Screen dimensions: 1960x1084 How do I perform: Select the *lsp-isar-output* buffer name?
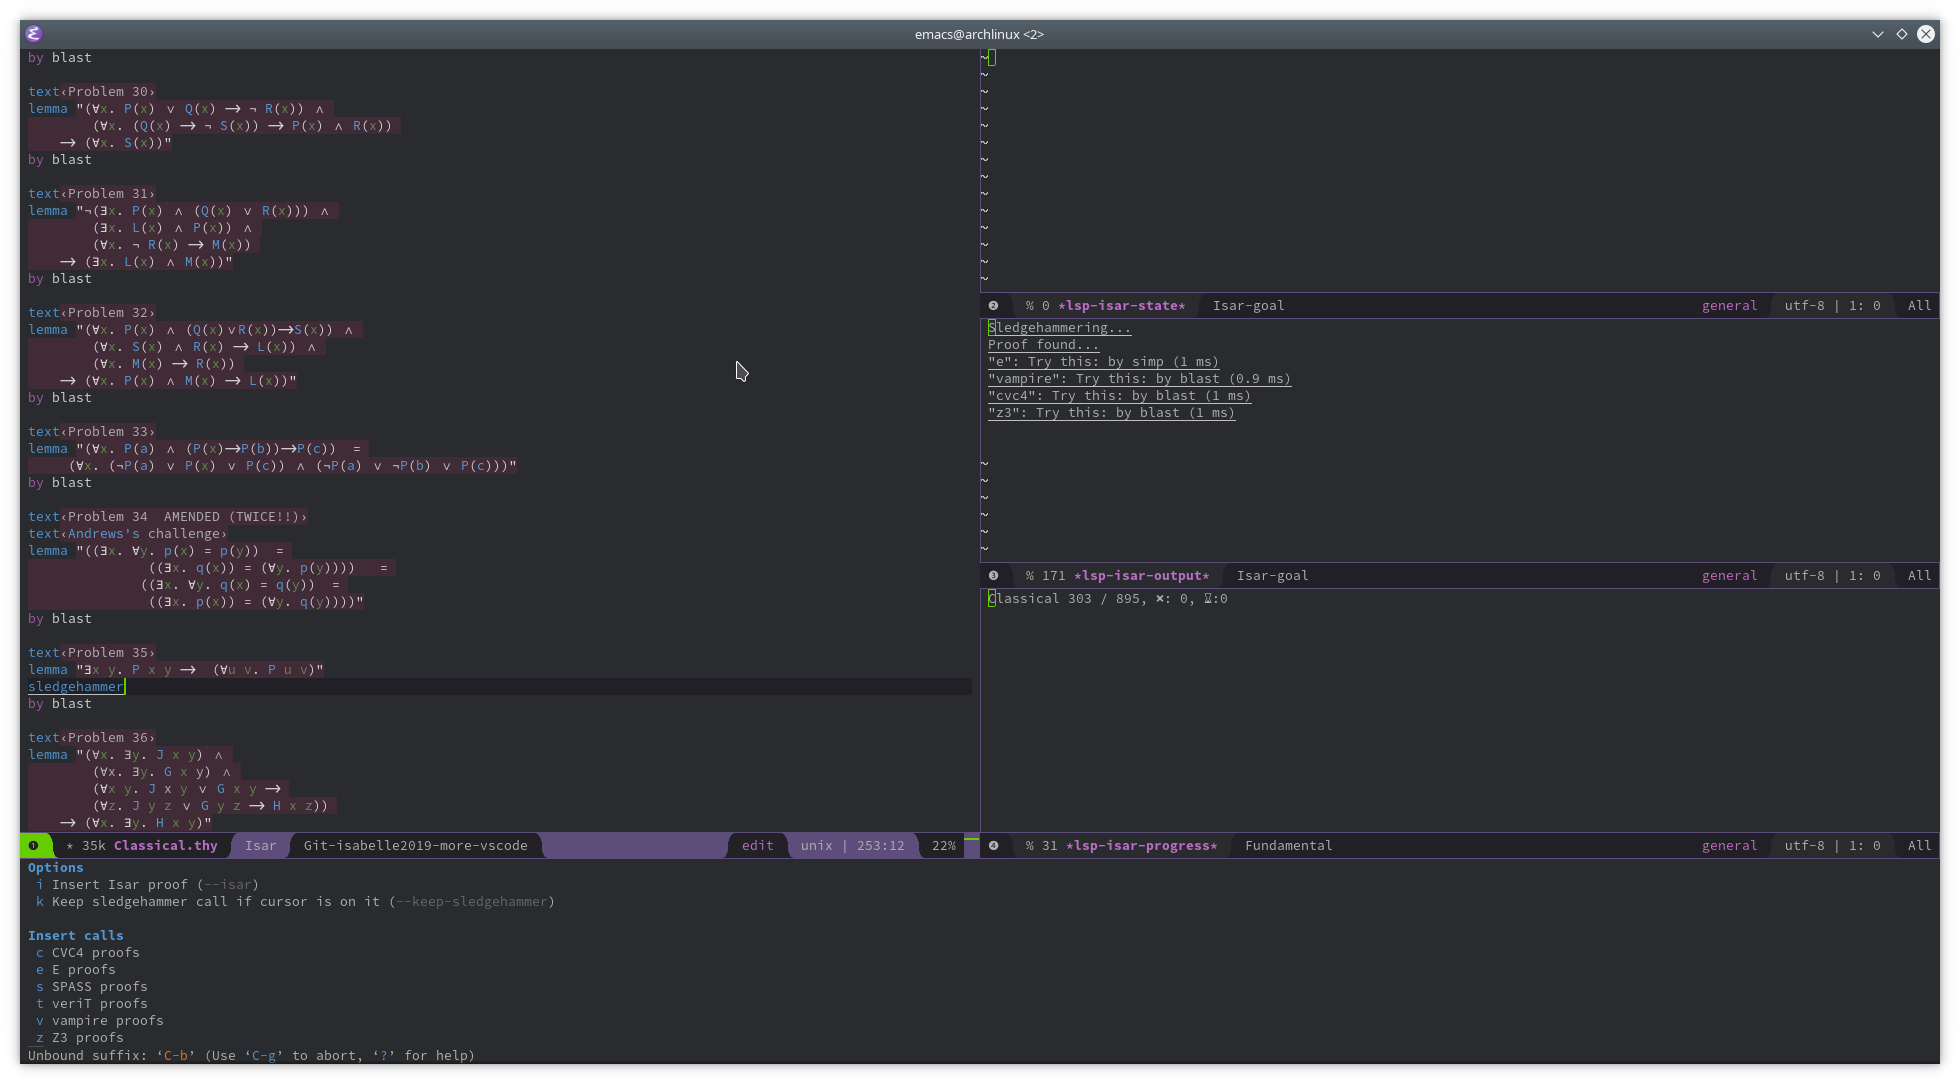click(1142, 576)
